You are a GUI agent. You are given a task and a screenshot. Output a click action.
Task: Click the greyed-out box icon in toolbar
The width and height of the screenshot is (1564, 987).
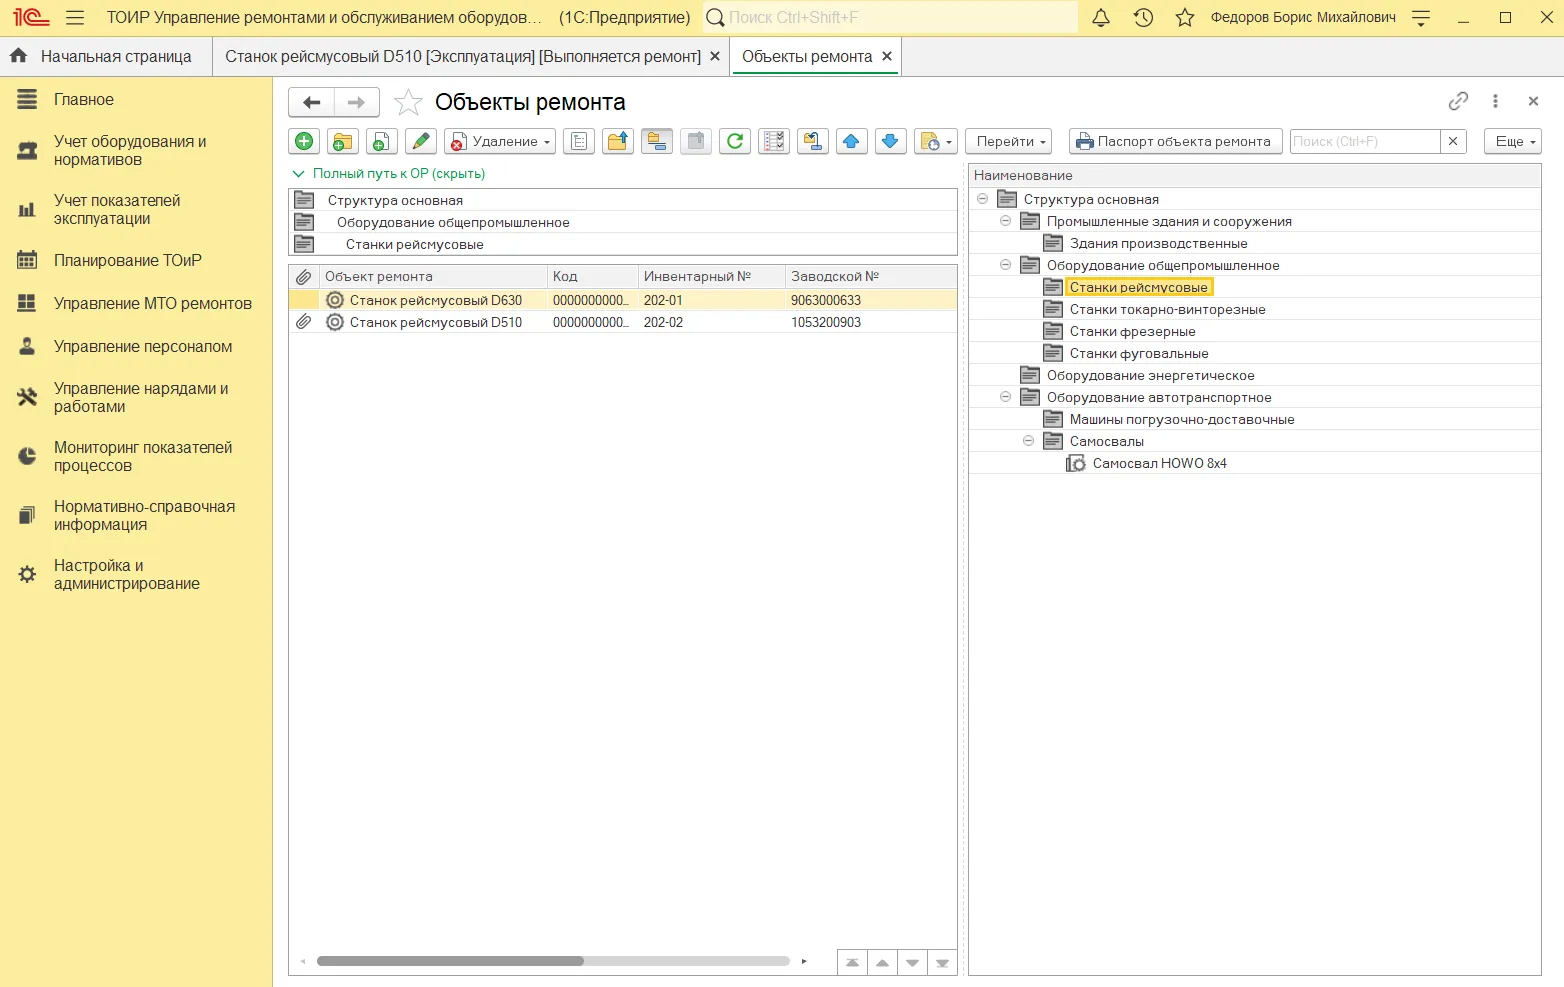coord(696,141)
